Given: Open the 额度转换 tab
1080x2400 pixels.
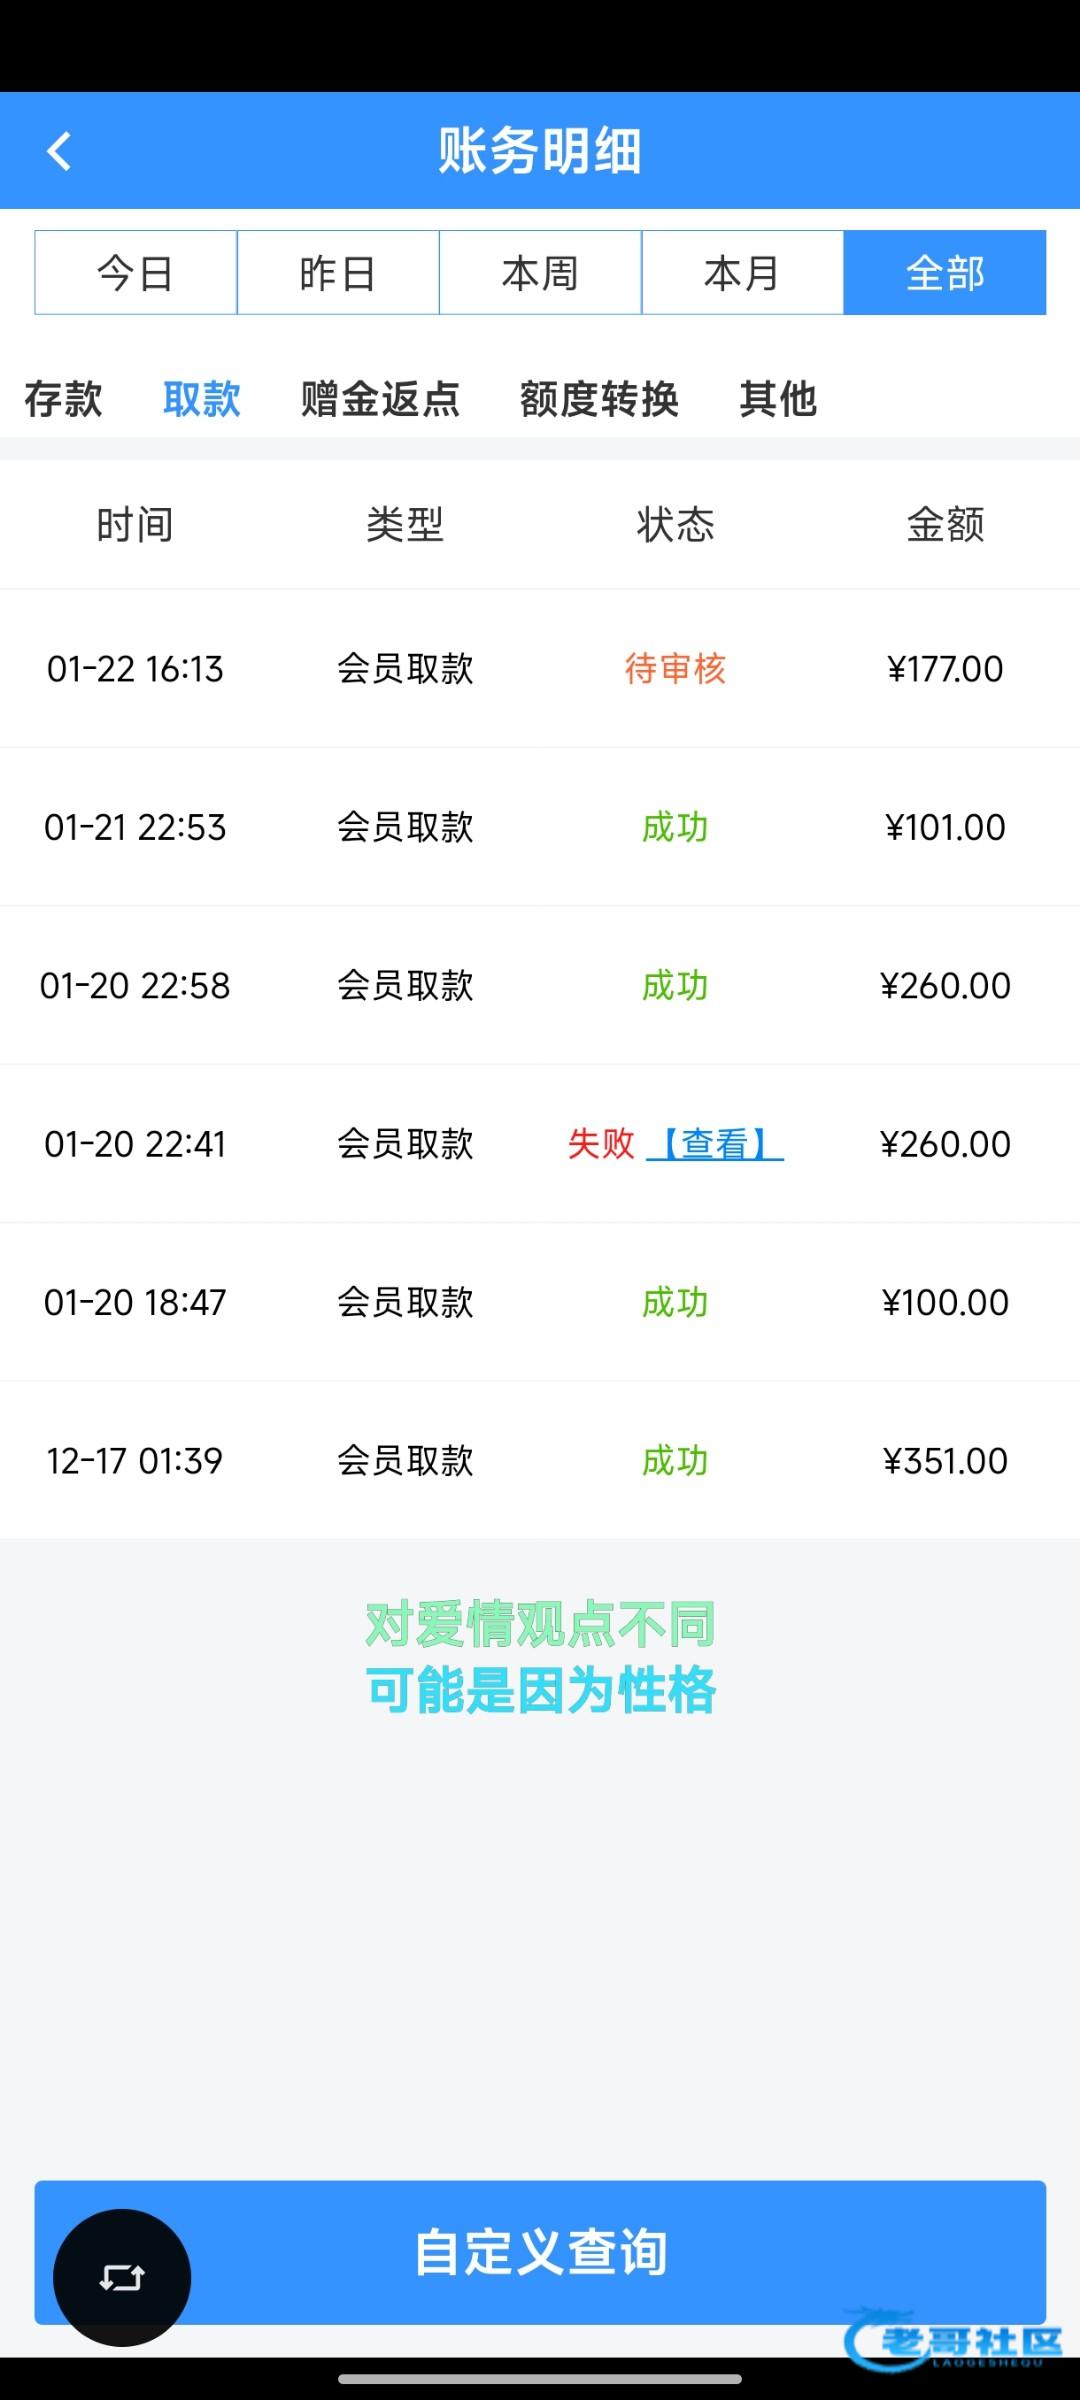Looking at the screenshot, I should (599, 399).
